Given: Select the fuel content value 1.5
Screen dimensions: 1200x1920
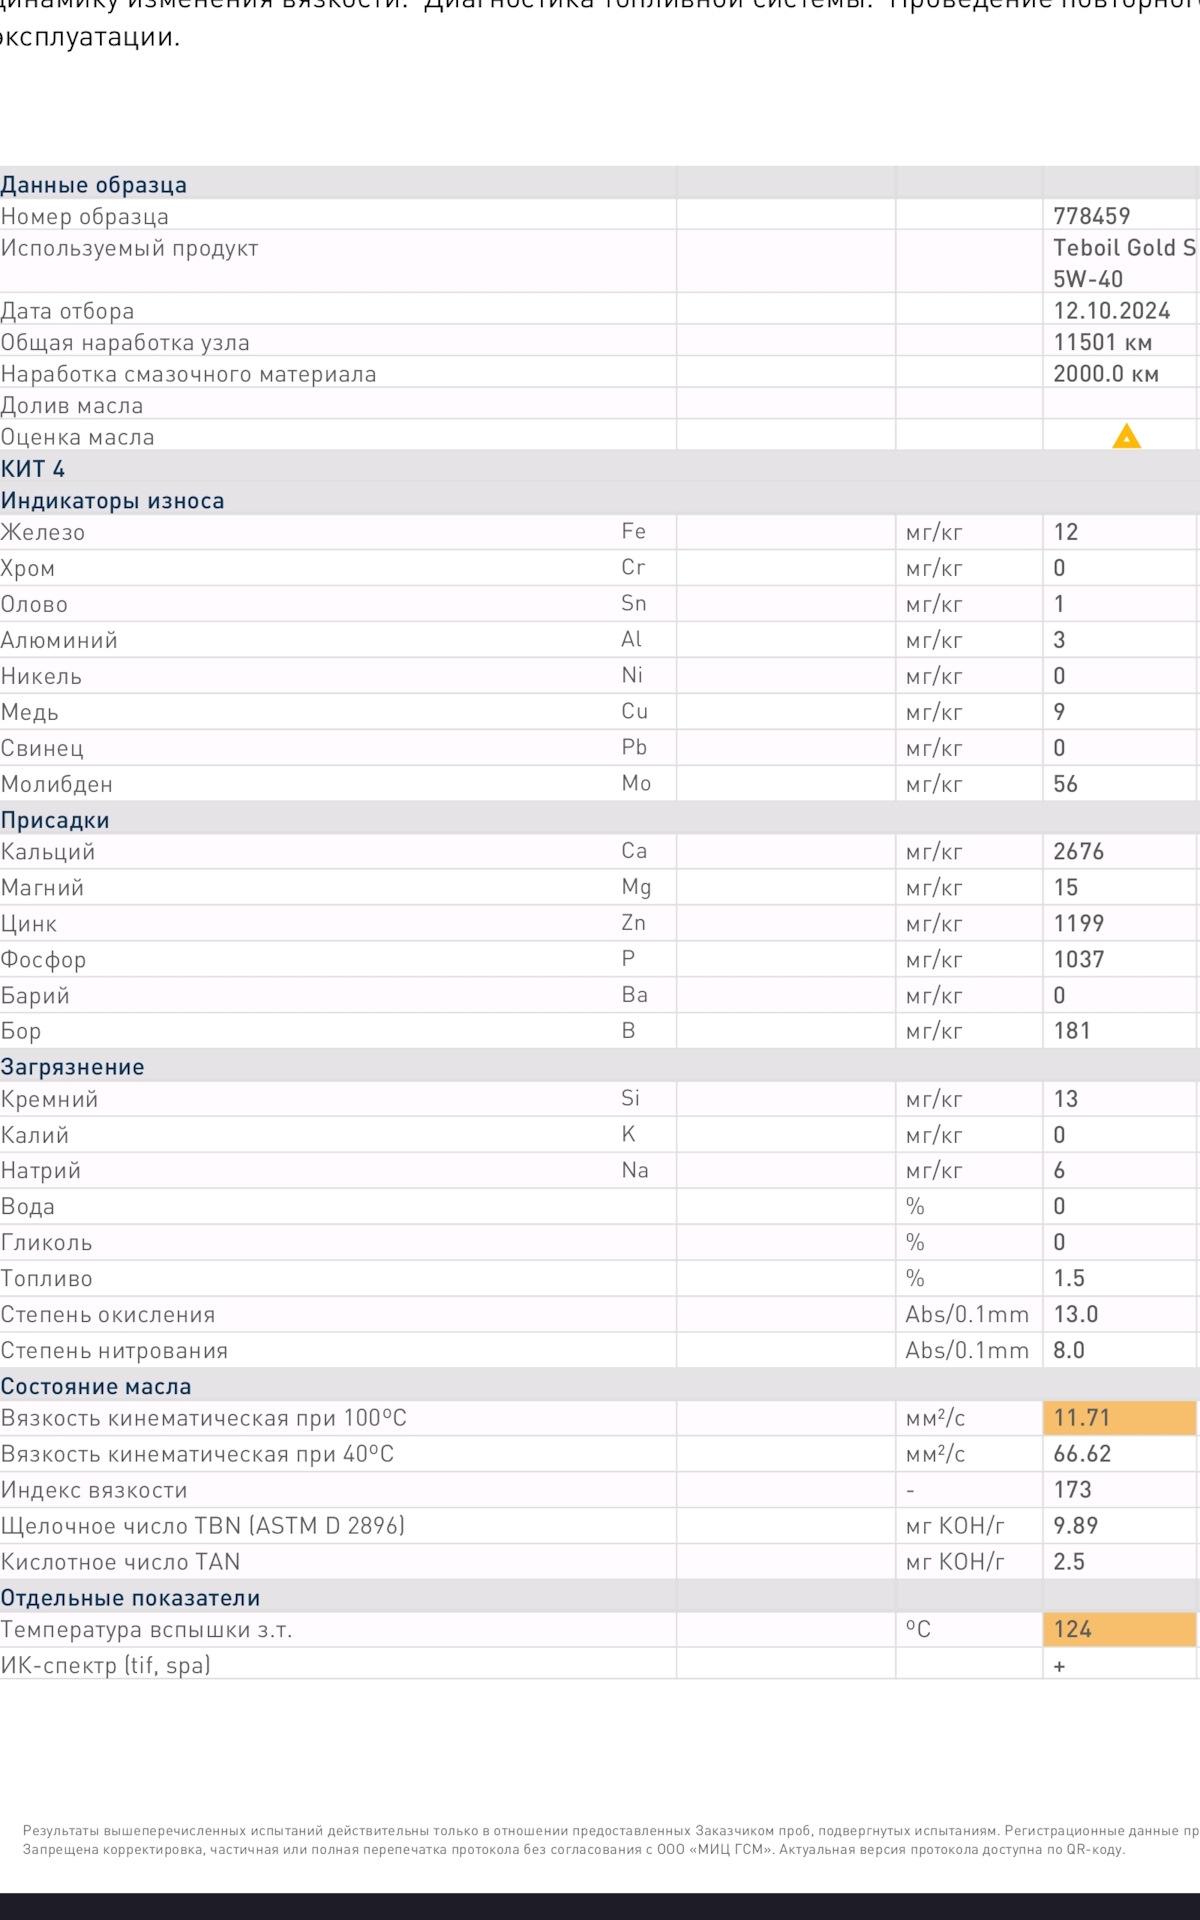Looking at the screenshot, I should (x=1069, y=1278).
